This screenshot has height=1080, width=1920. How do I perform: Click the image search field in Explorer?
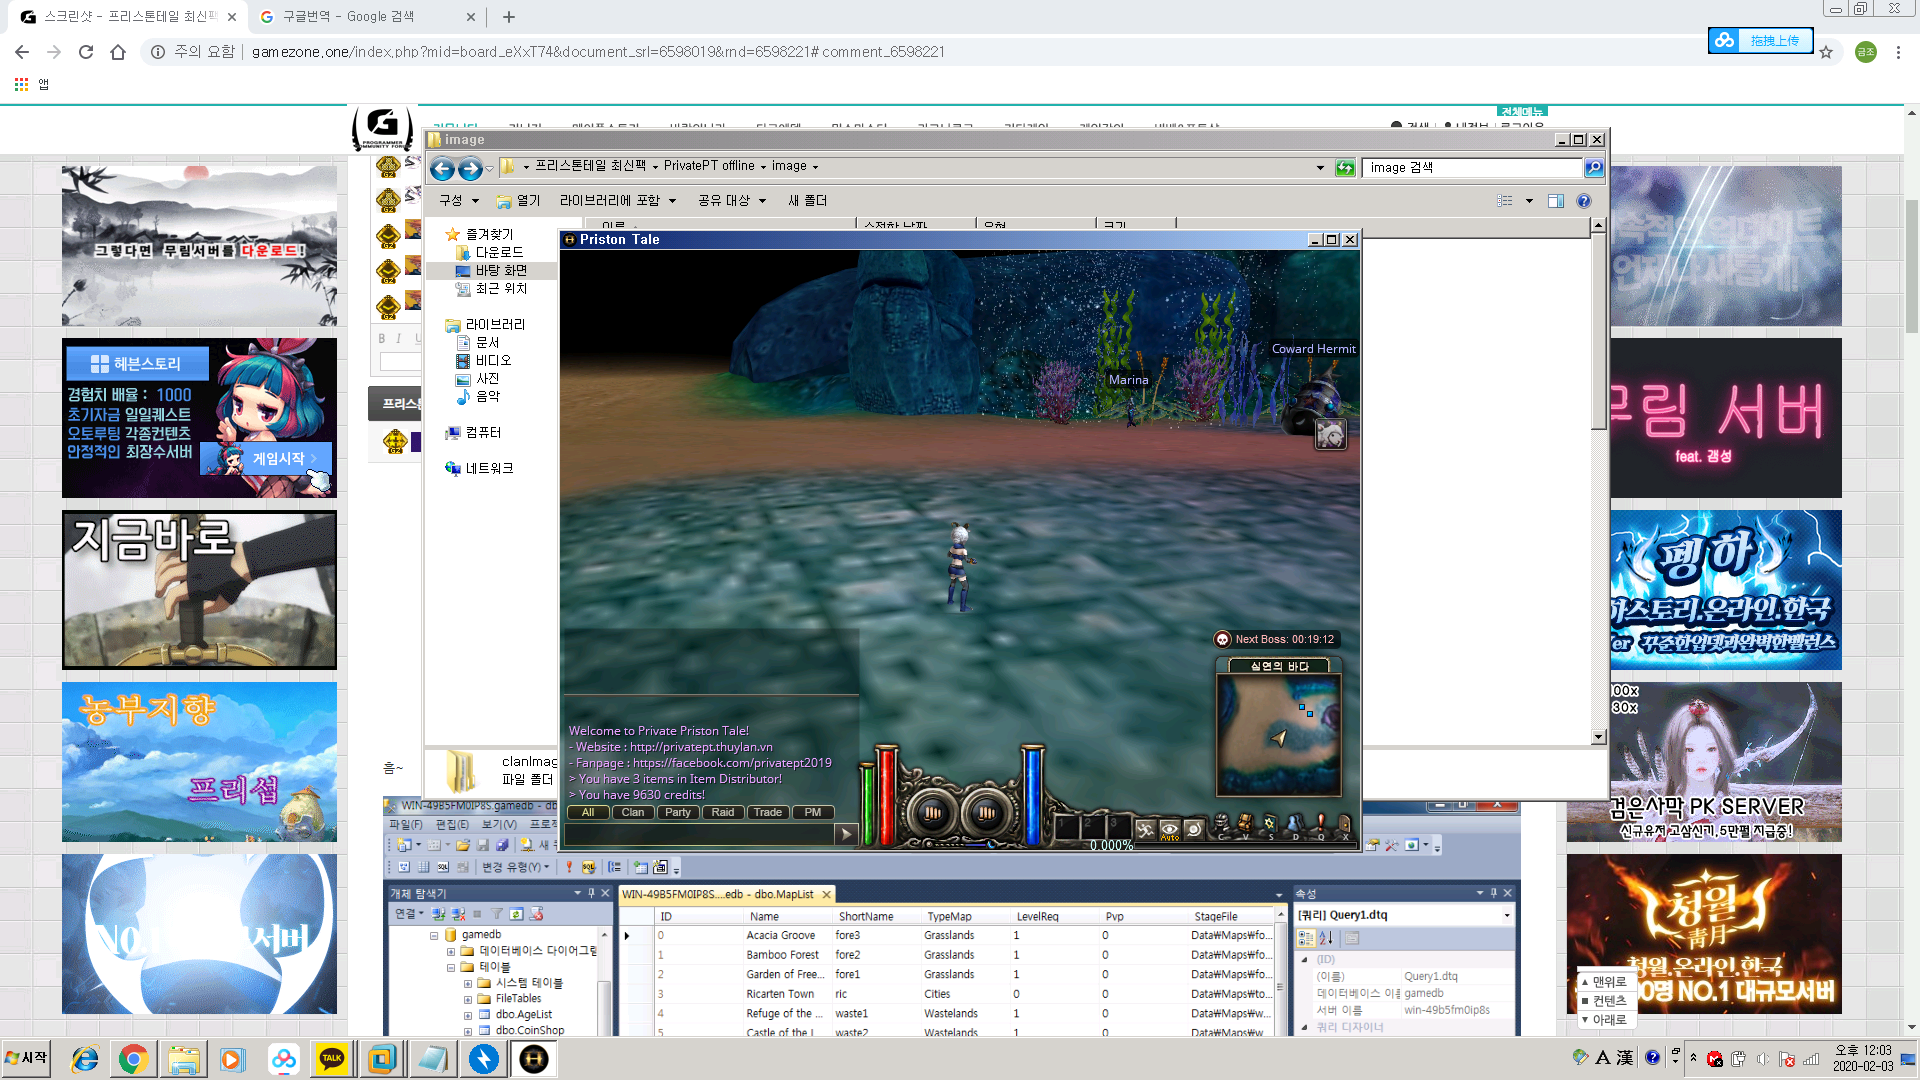1471,168
